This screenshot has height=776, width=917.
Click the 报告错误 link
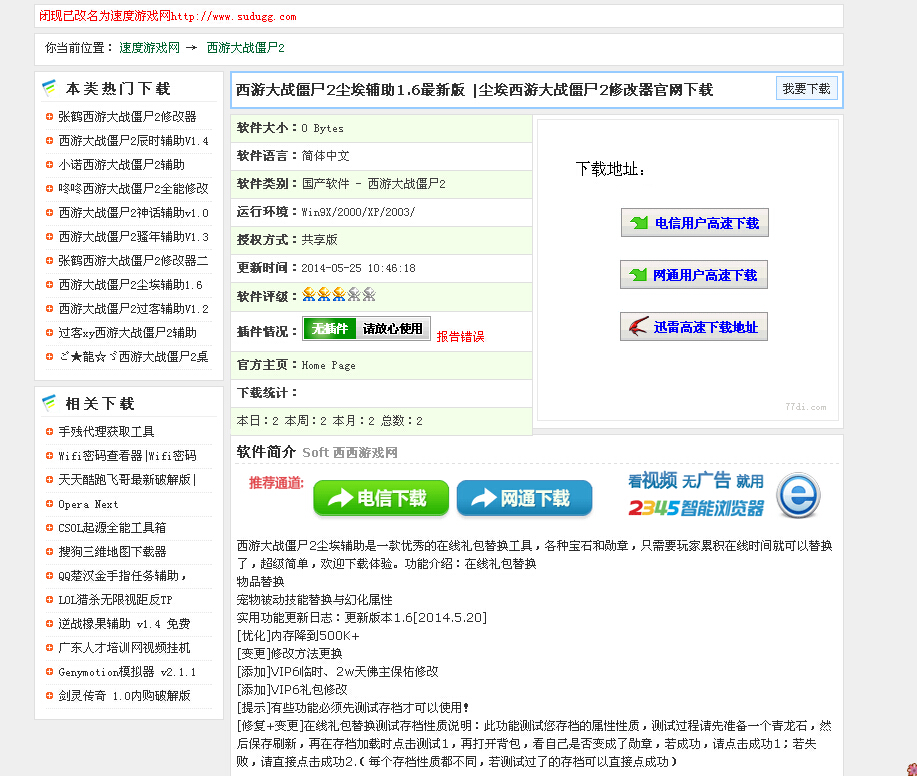pos(460,337)
